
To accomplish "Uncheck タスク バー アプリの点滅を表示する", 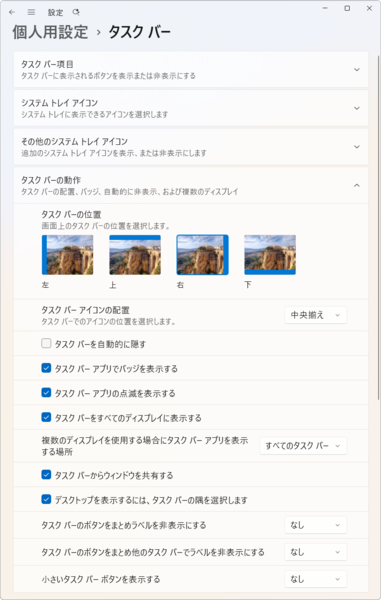I will coord(46,393).
